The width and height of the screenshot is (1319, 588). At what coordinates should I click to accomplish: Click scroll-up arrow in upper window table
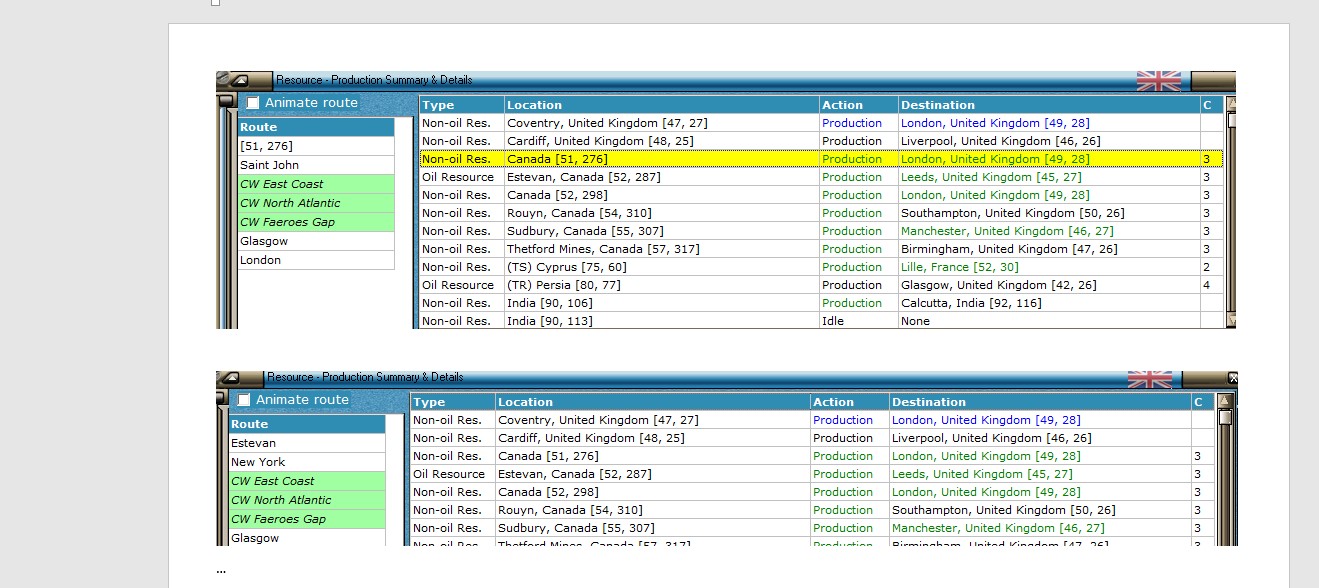pyautogui.click(x=1232, y=103)
